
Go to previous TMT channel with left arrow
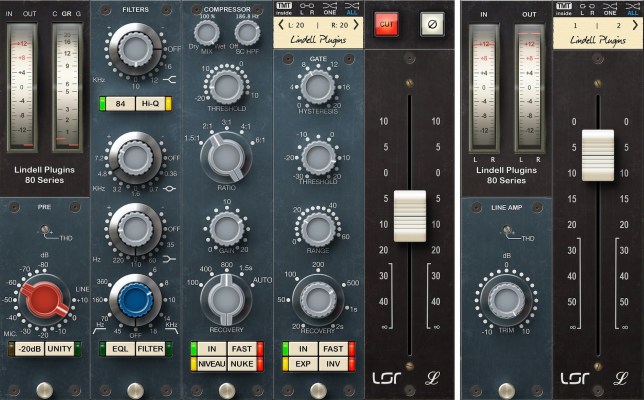(279, 23)
